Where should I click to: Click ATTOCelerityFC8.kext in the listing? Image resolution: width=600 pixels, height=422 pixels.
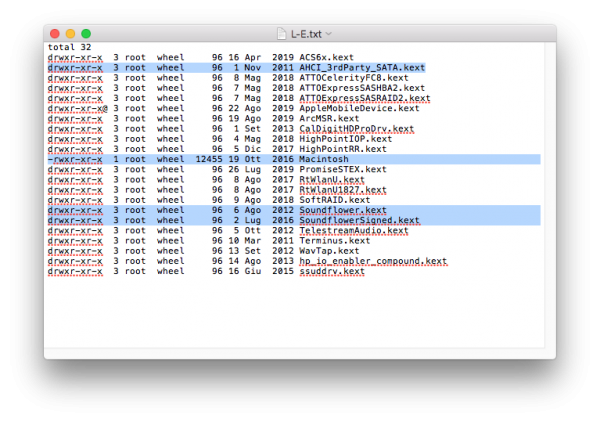click(354, 78)
